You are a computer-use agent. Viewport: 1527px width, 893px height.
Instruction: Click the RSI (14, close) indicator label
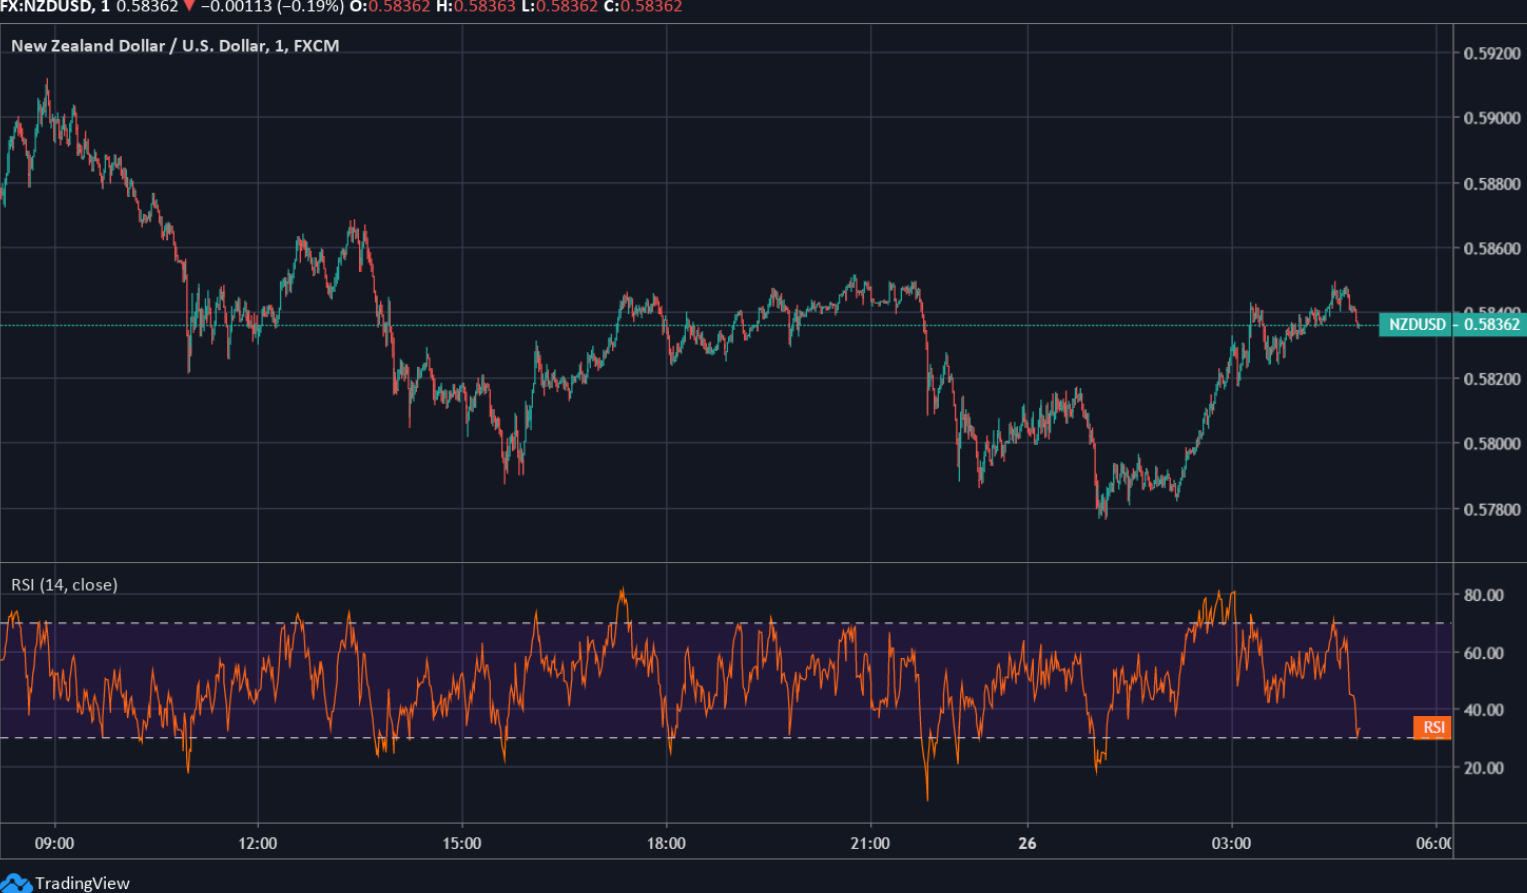[x=64, y=585]
